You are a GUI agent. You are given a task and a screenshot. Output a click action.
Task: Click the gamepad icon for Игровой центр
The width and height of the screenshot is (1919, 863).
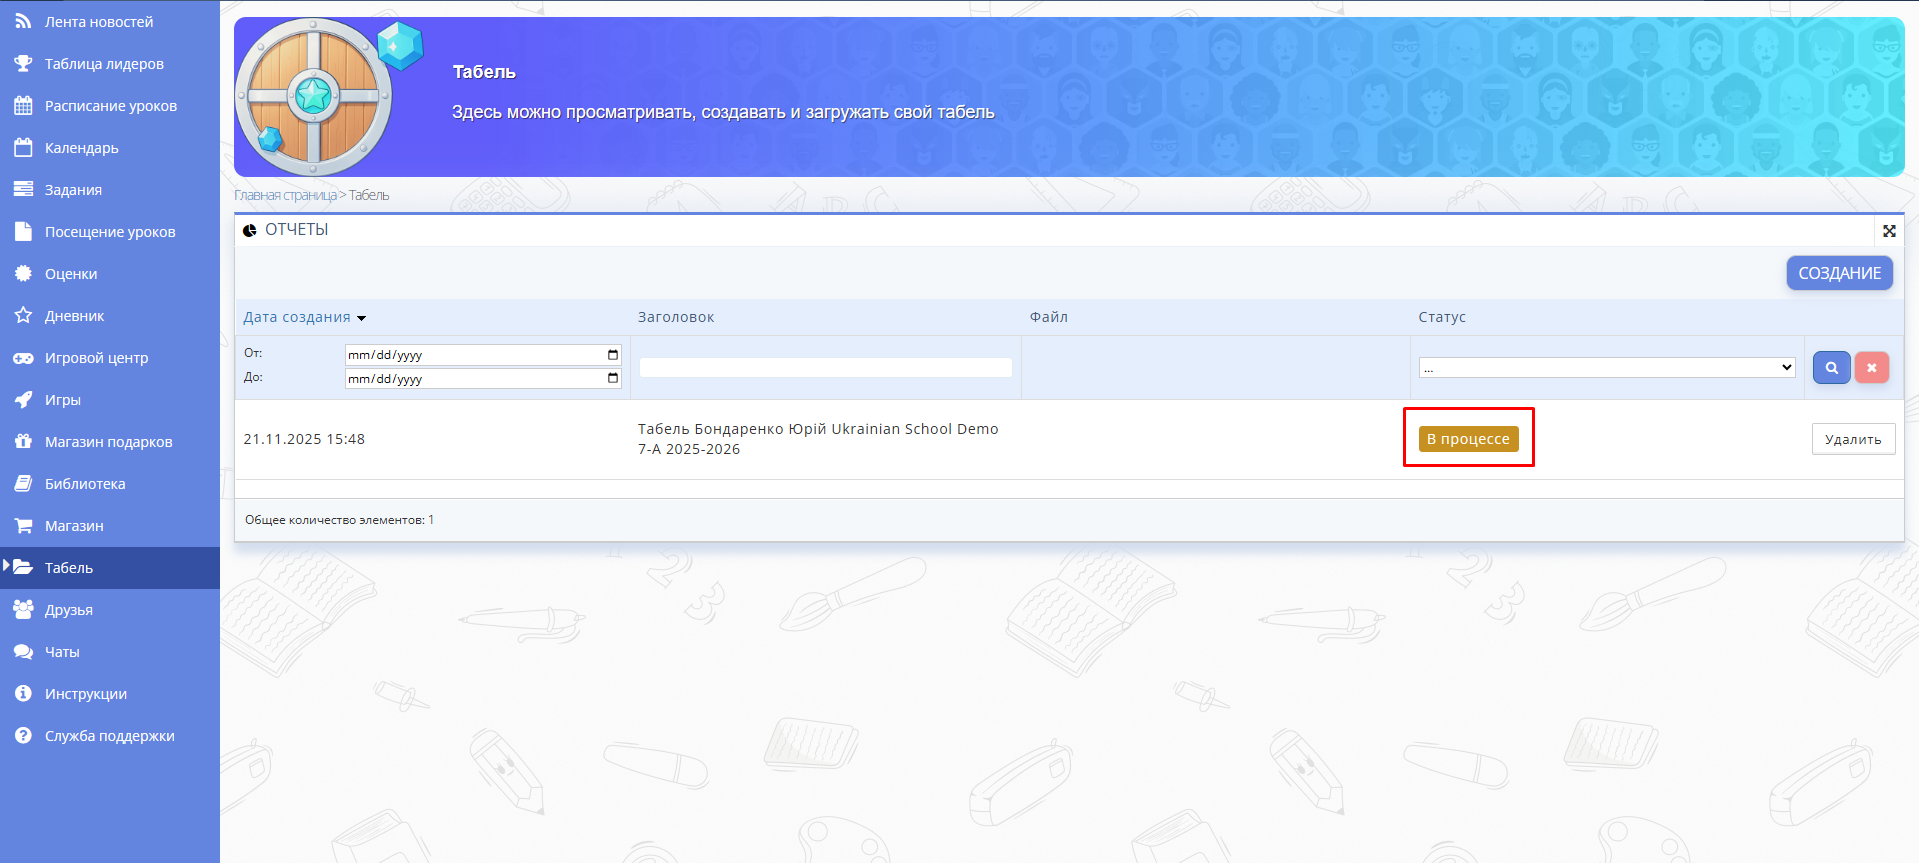pyautogui.click(x=23, y=358)
